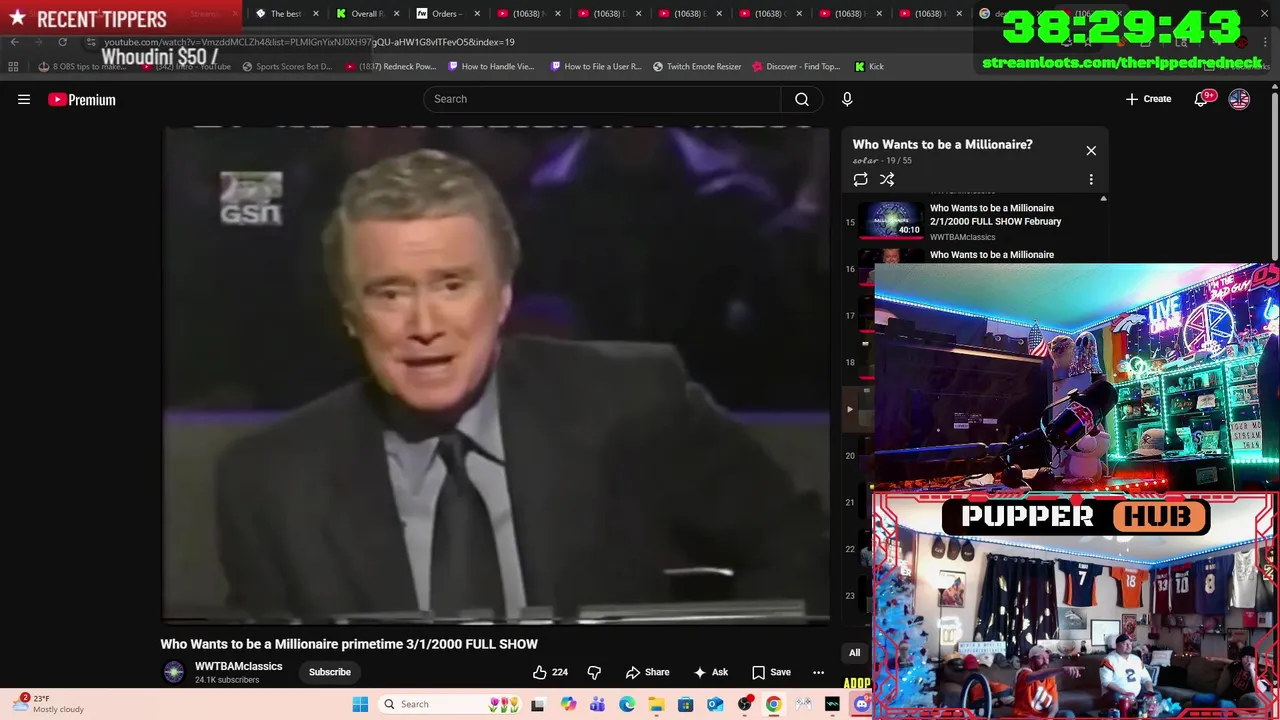Open Microsoft Store from taskbar

685,704
